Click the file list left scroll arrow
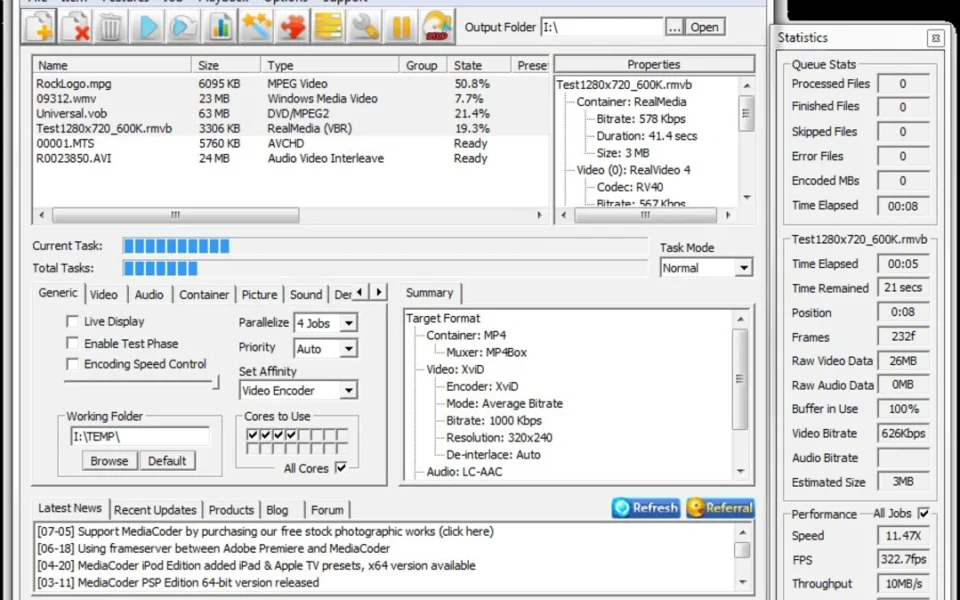The height and width of the screenshot is (600, 960). click(41, 215)
